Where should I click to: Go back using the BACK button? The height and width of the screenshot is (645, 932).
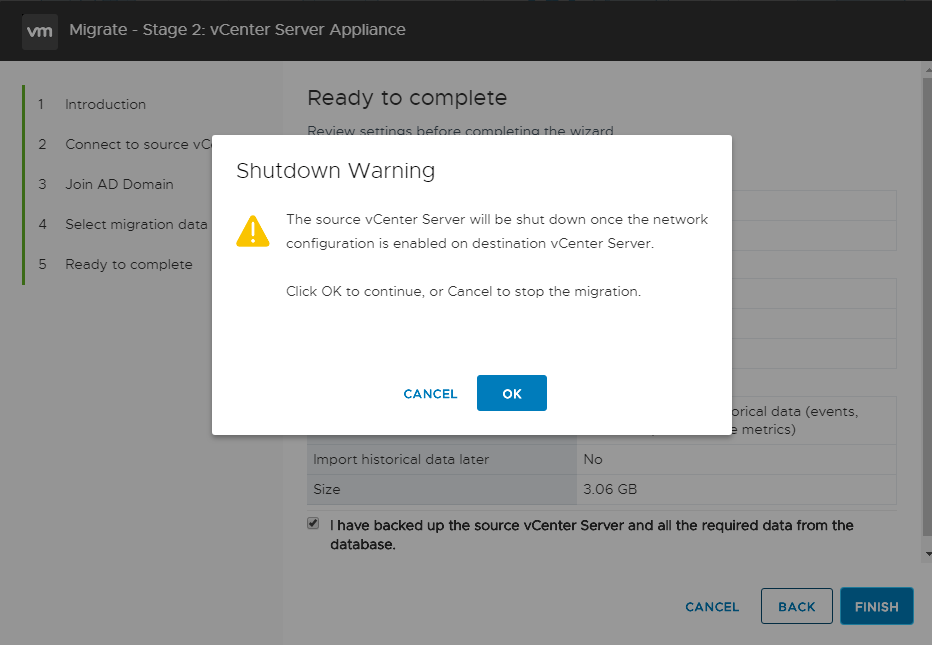tap(796, 606)
